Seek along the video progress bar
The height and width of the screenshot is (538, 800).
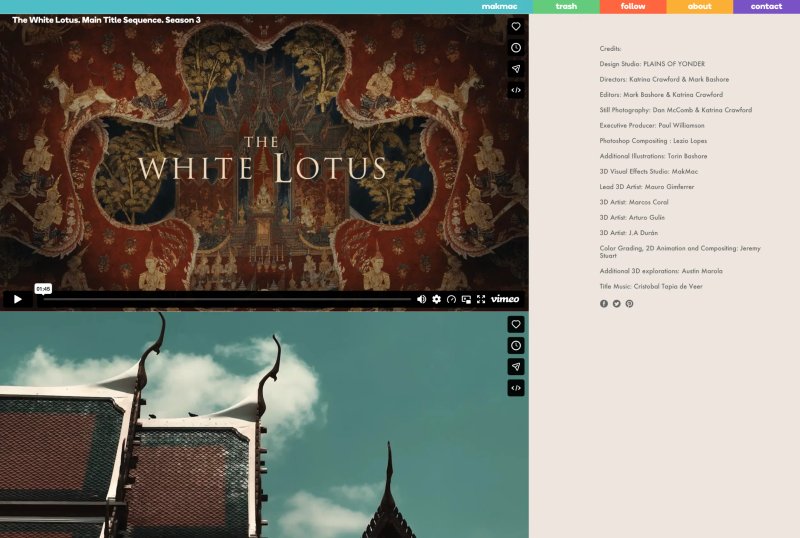click(x=227, y=299)
